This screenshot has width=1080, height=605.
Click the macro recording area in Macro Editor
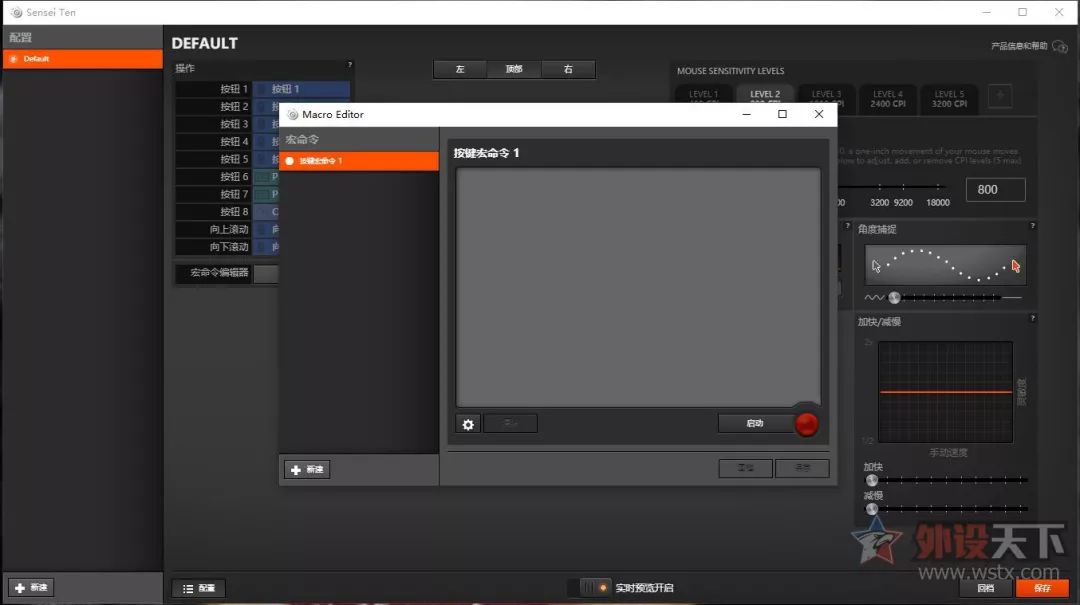pyautogui.click(x=638, y=287)
